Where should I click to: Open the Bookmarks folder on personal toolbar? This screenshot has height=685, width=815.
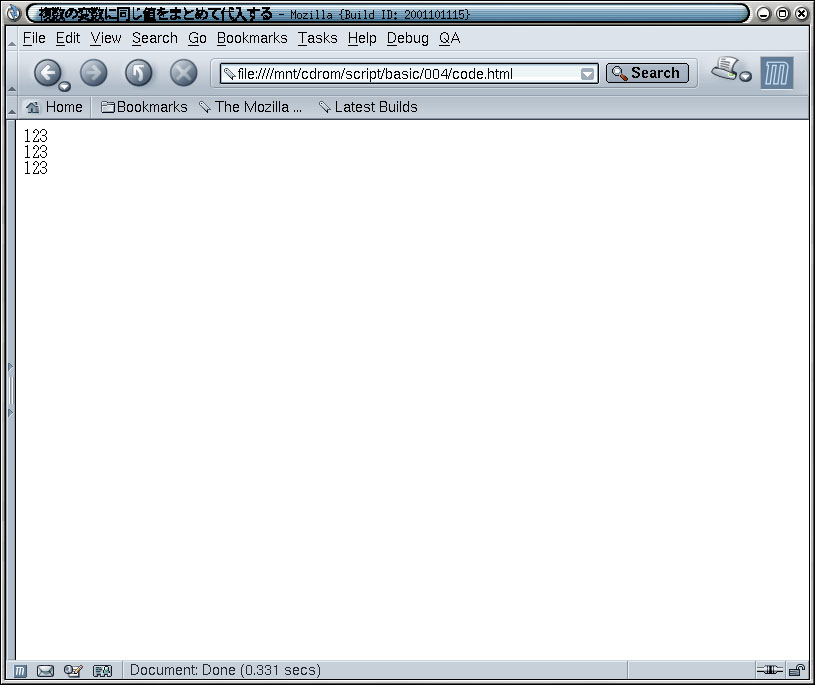pyautogui.click(x=144, y=107)
